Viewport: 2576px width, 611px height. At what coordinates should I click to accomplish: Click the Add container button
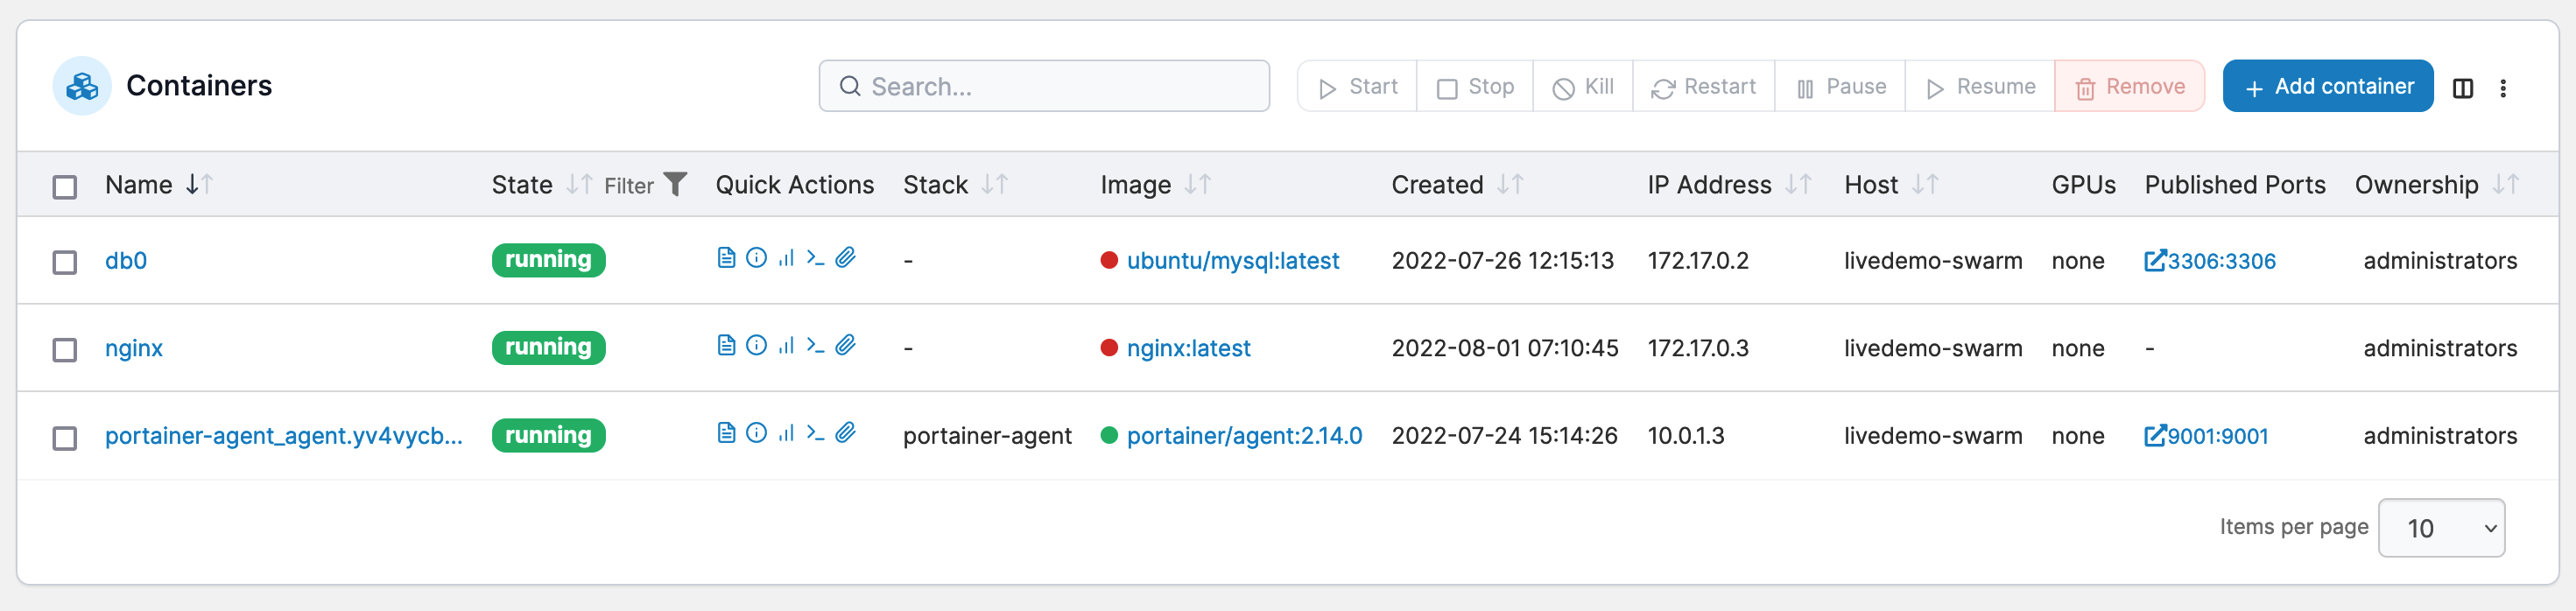(x=2328, y=87)
